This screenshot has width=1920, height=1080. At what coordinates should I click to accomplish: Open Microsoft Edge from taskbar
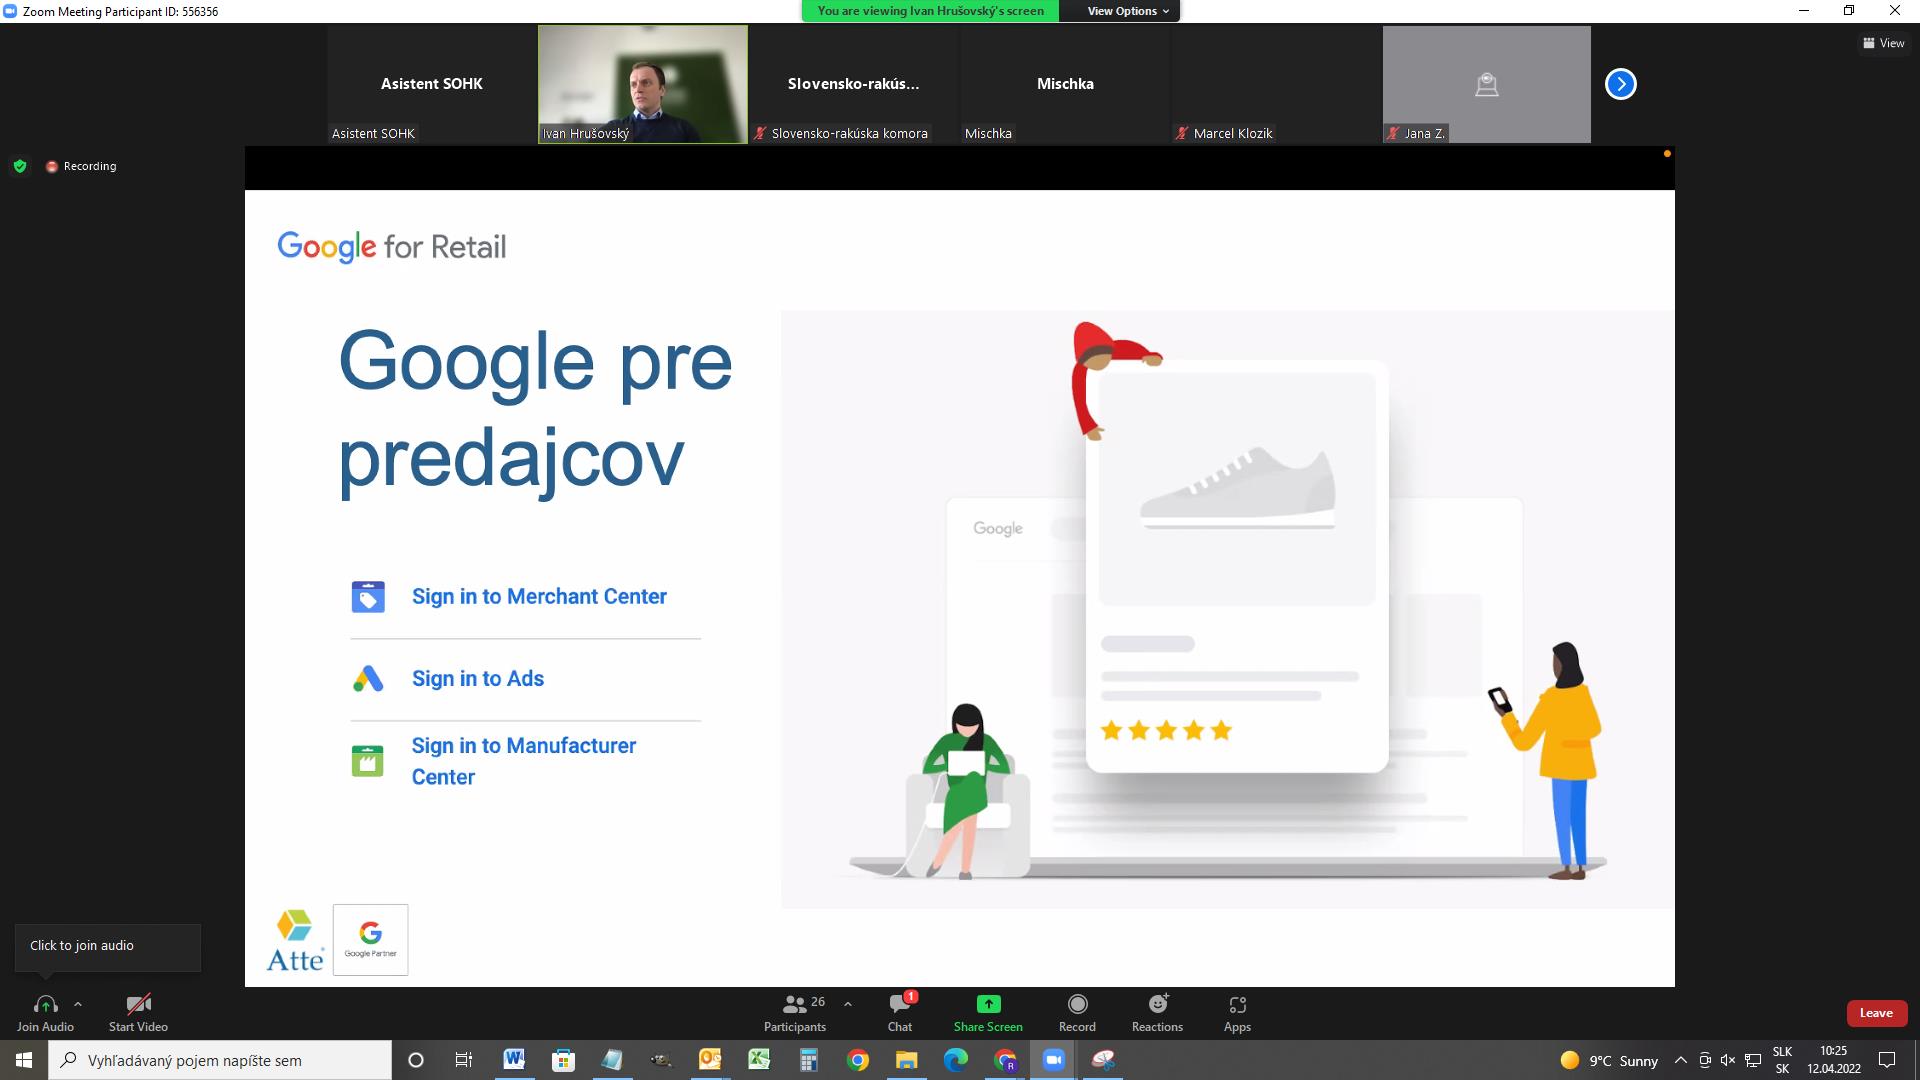tap(955, 1060)
